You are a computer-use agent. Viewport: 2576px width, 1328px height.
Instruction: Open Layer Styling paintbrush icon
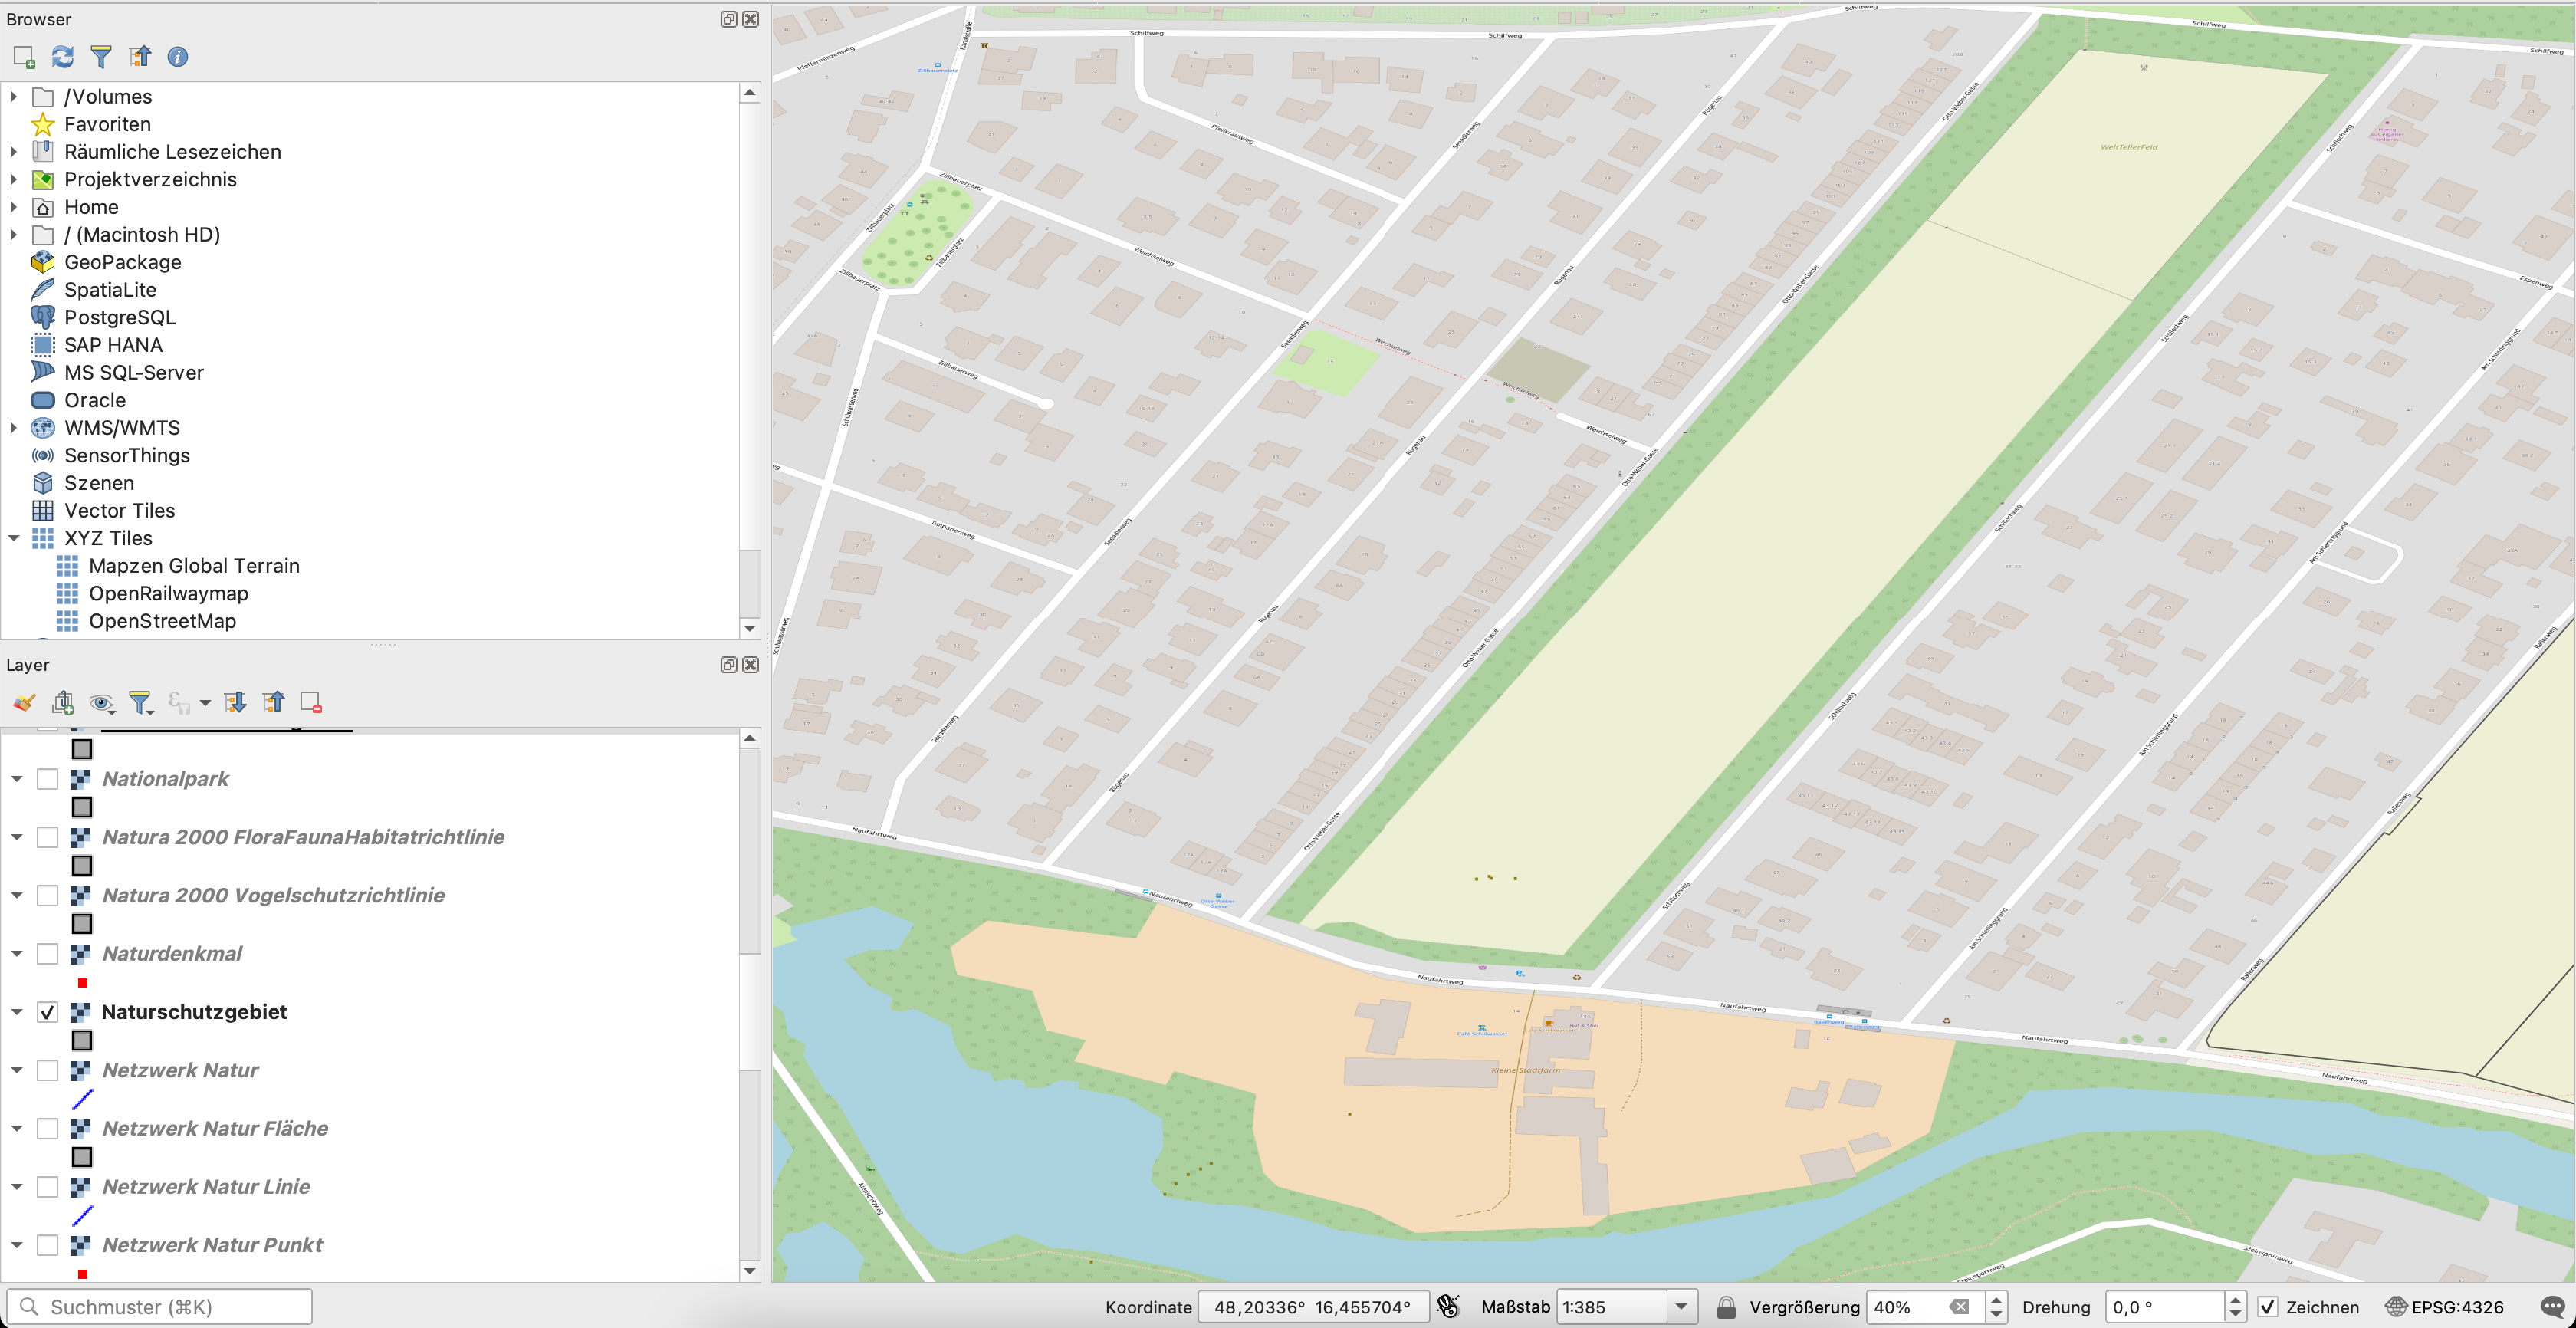pyautogui.click(x=24, y=703)
